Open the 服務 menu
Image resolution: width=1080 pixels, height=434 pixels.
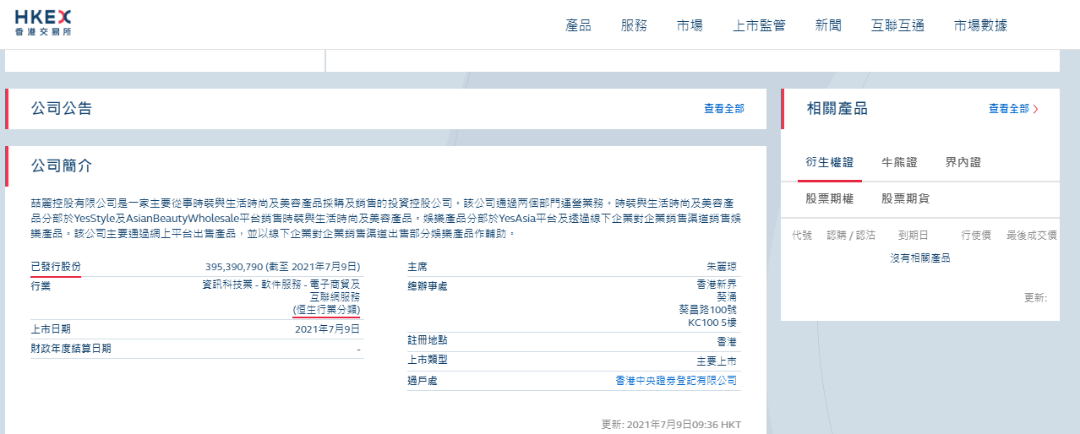coord(634,25)
